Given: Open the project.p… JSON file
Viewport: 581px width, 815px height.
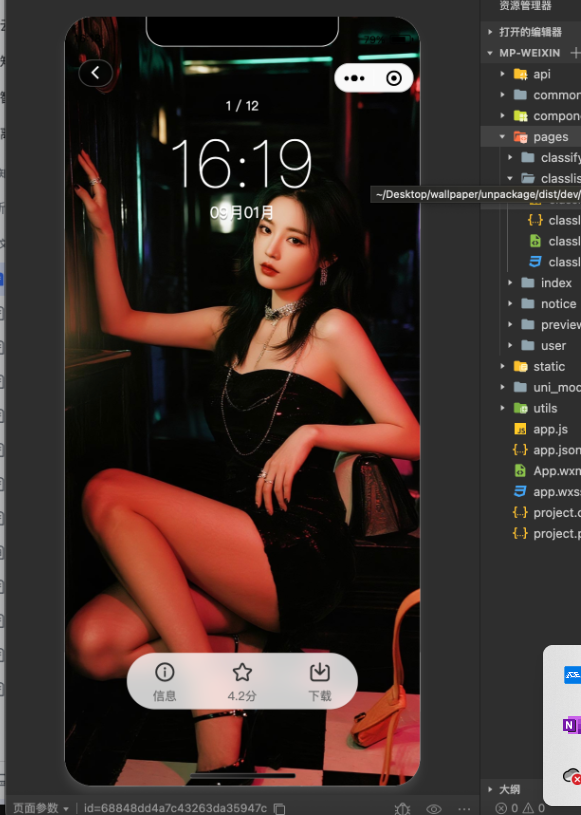Looking at the screenshot, I should point(531,533).
